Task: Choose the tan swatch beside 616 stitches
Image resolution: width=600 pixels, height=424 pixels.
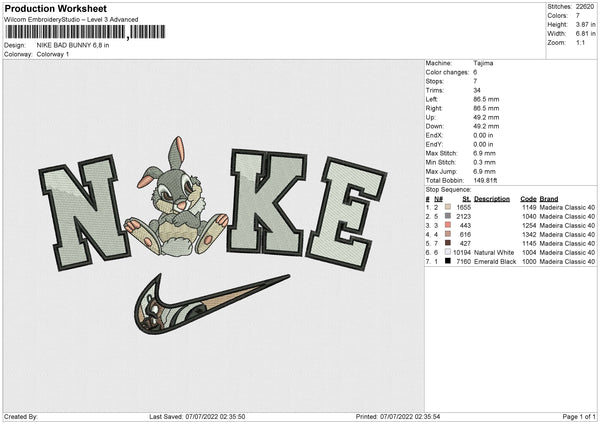Action: [448, 234]
